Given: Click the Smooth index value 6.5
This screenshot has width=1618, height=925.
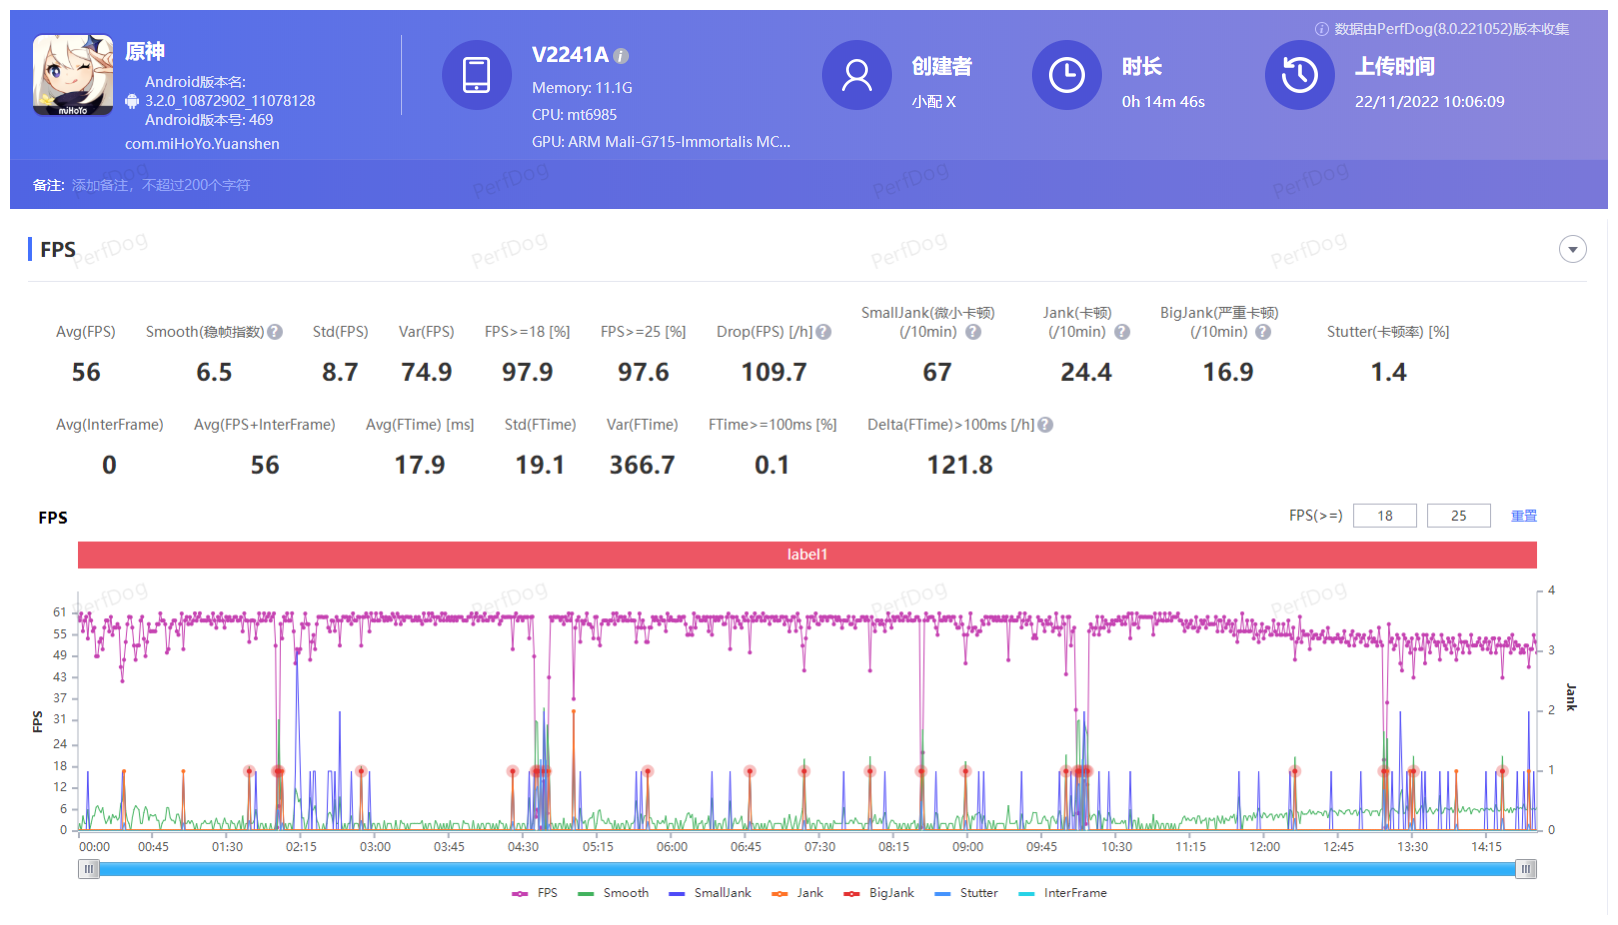Looking at the screenshot, I should pos(214,372).
